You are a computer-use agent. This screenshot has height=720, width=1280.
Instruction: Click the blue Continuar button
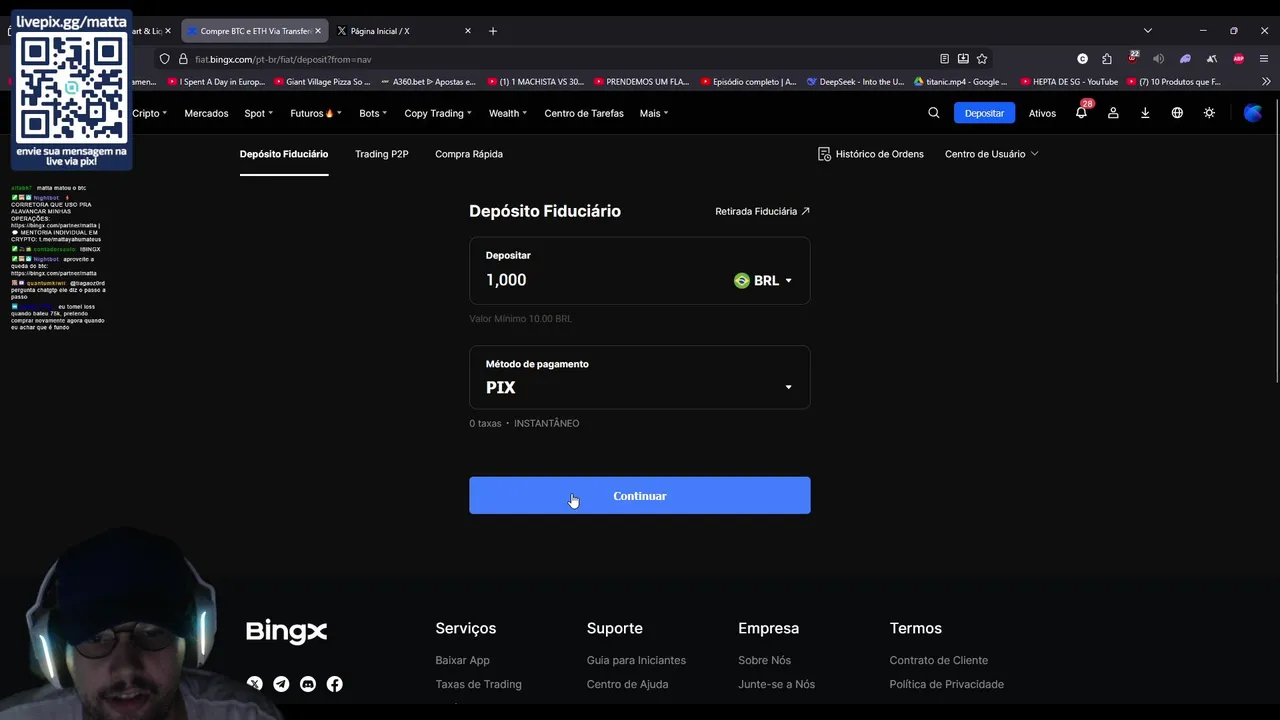click(640, 496)
